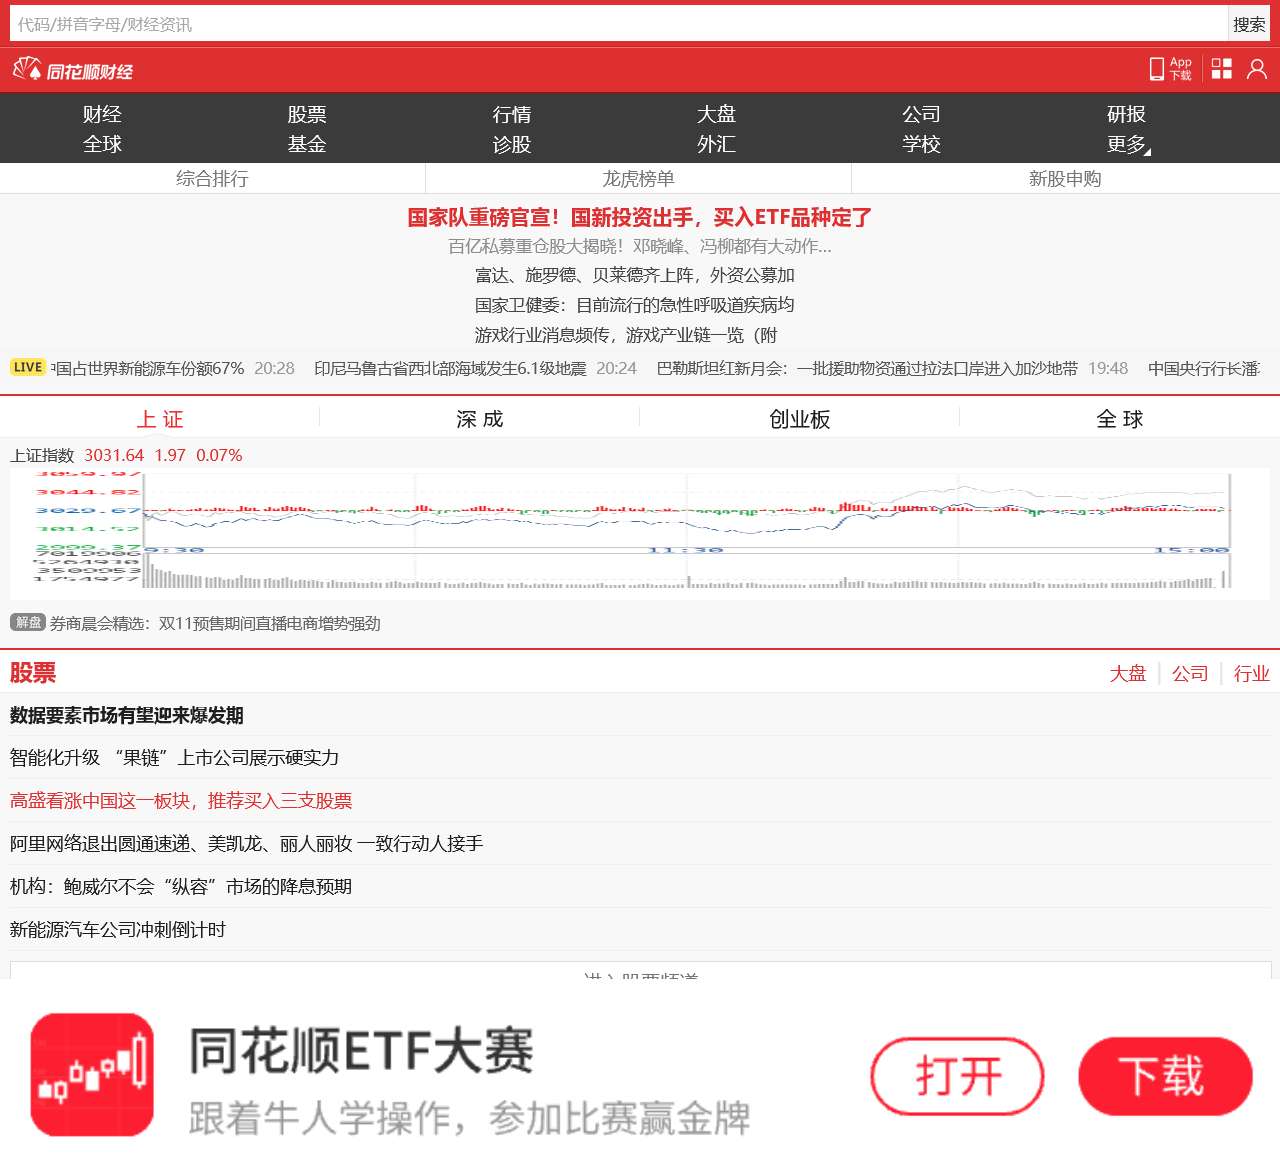Click the 同花顺ETF大赛 app icon

tap(92, 1074)
